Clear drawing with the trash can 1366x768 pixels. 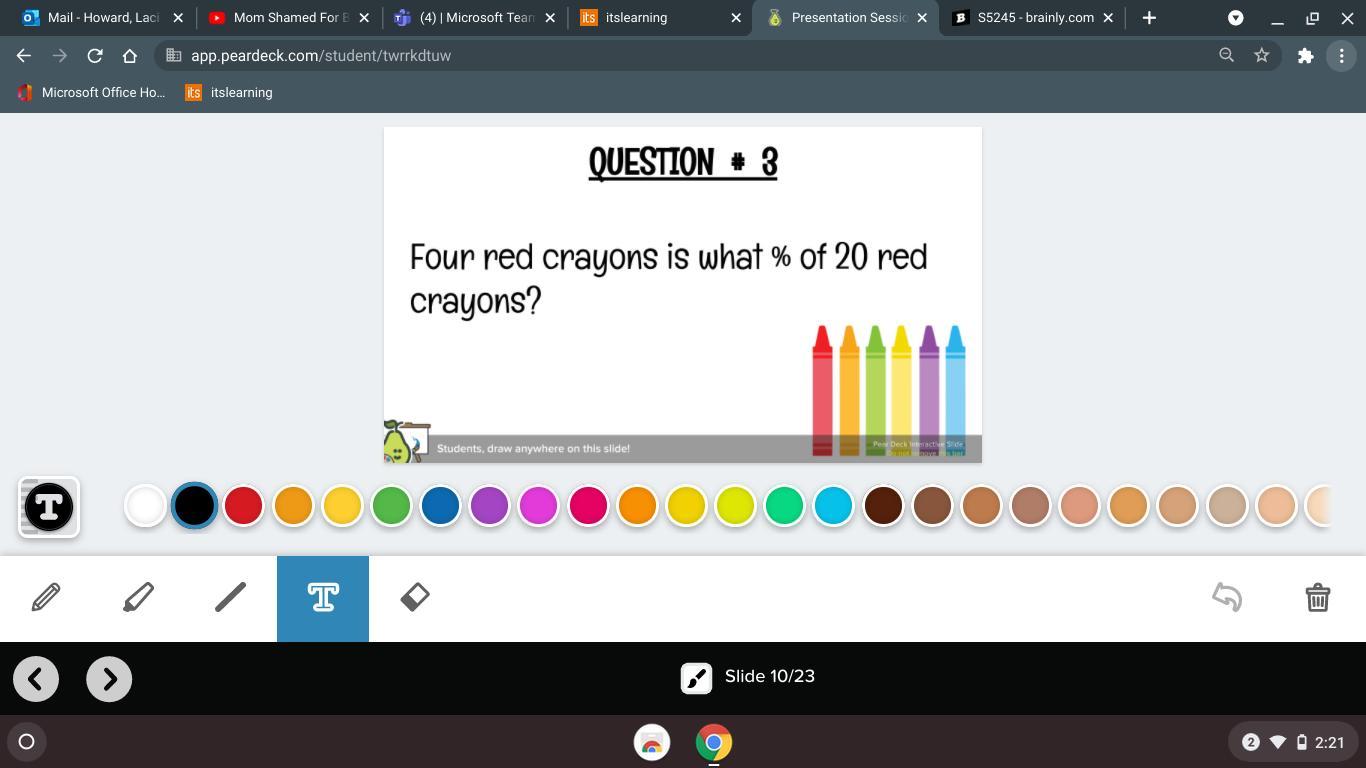1318,598
